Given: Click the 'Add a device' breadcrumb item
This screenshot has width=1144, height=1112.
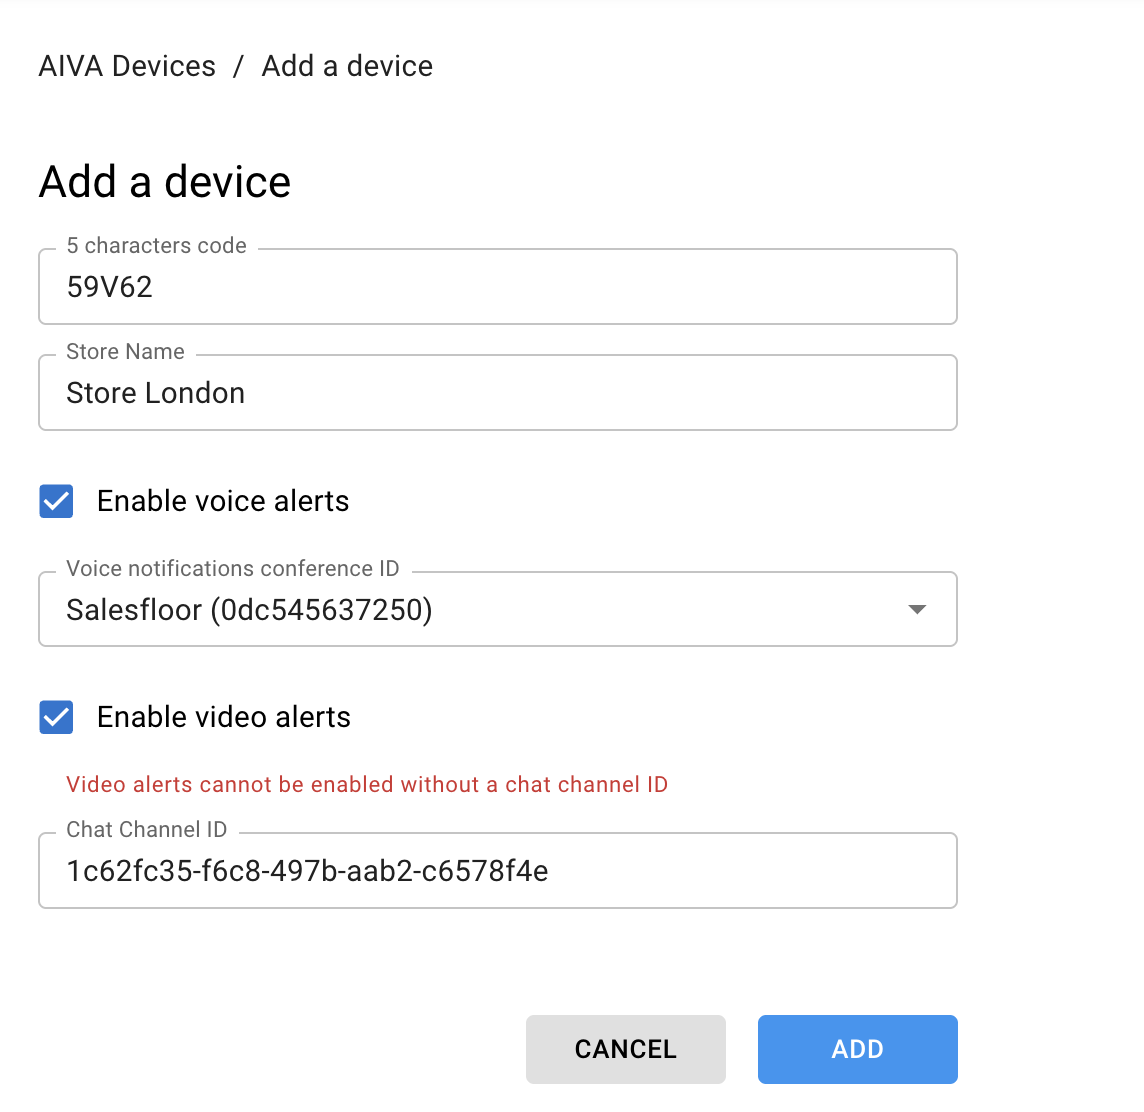Looking at the screenshot, I should tap(347, 66).
